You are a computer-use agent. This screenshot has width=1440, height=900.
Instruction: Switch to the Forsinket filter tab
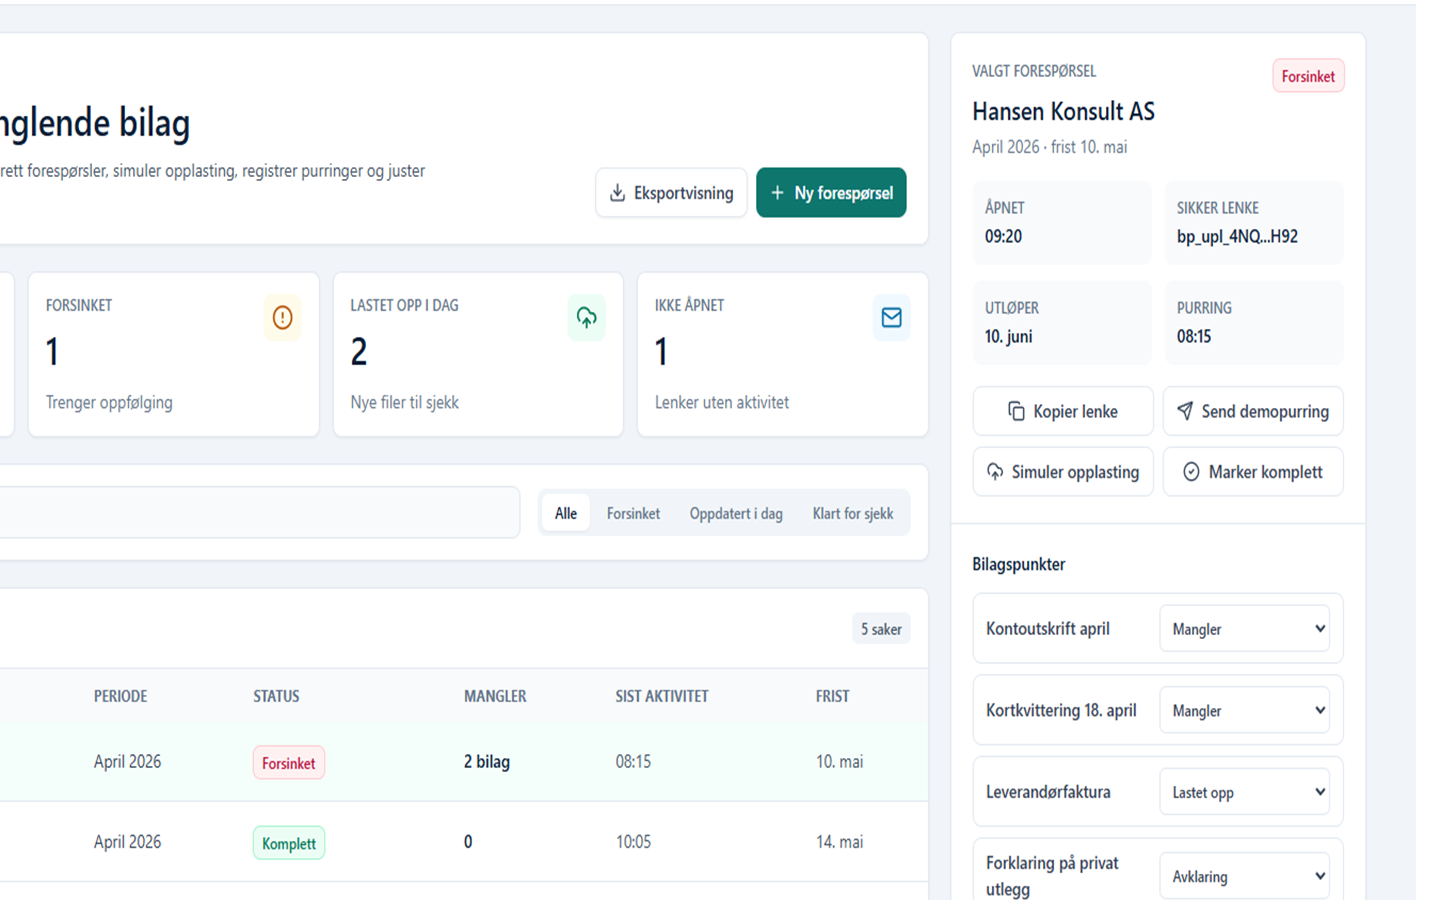(633, 514)
